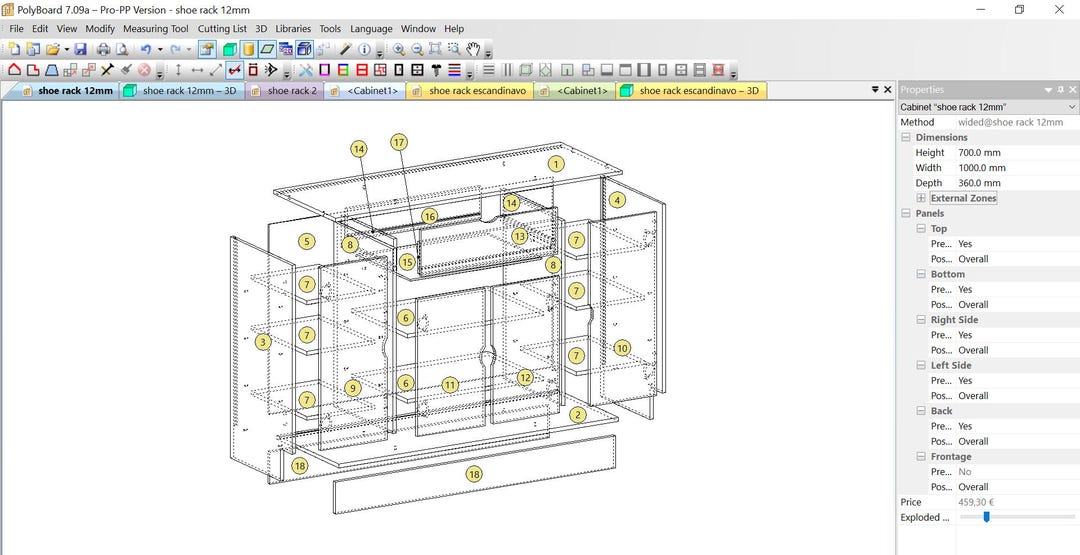Open the Measuring Tool menu
Viewport: 1080px width, 555px height.
click(x=156, y=29)
